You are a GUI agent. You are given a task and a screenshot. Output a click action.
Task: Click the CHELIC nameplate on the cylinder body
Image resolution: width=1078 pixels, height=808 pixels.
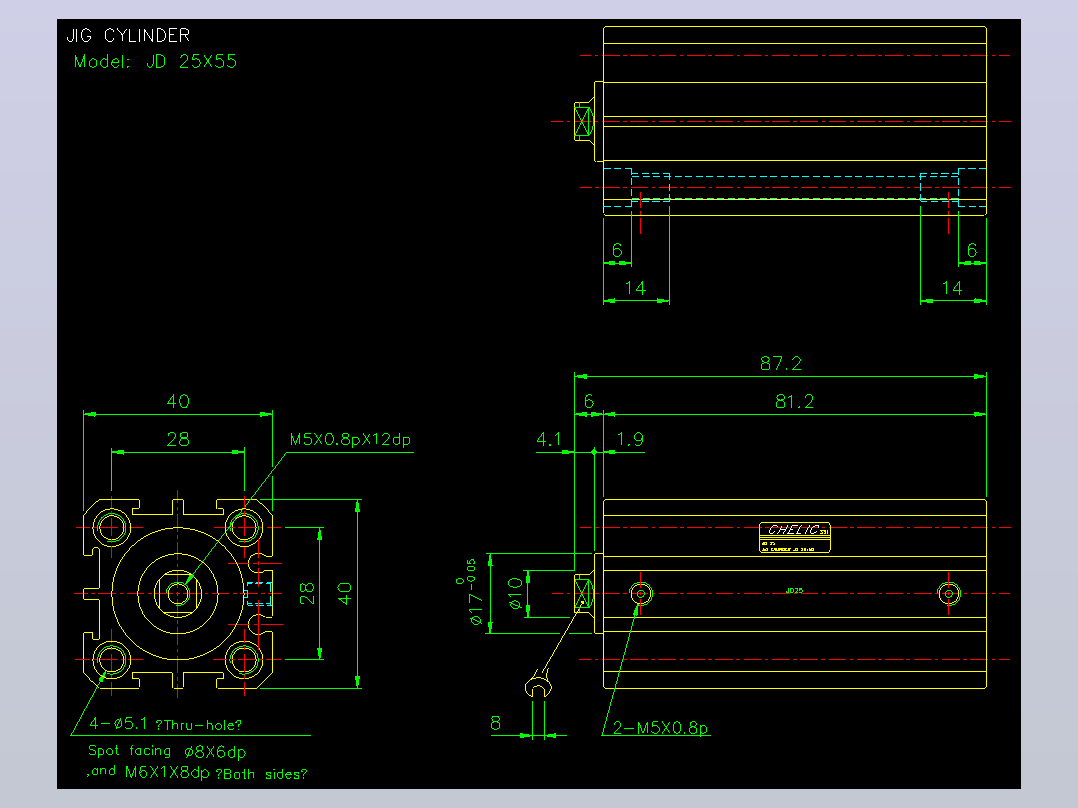pos(795,537)
